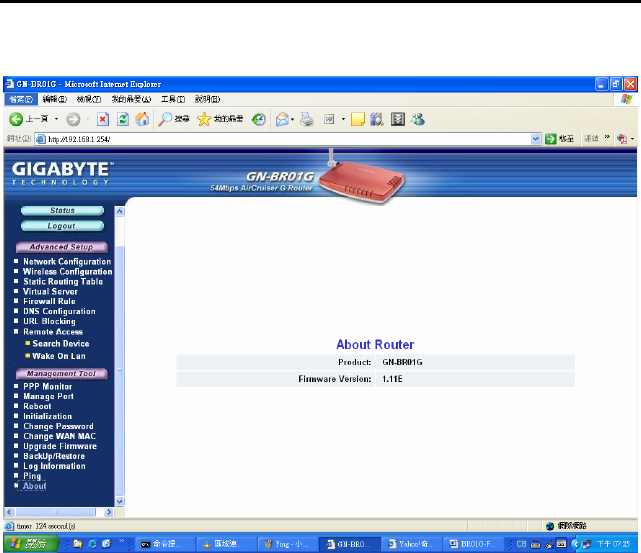Switch to the Ping taskbar window

(288, 544)
